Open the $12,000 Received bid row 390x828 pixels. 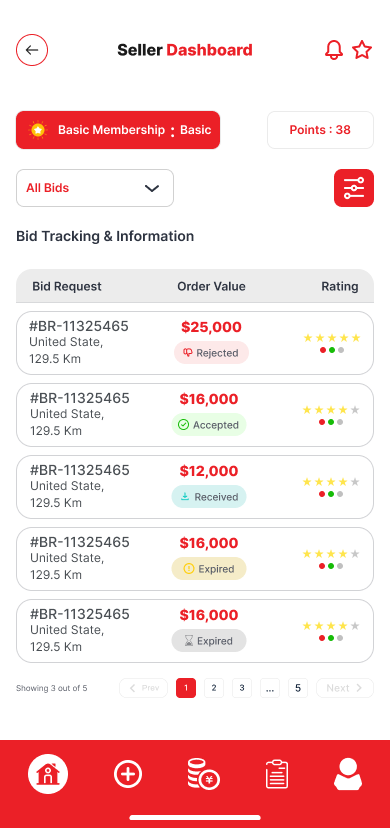click(x=195, y=487)
